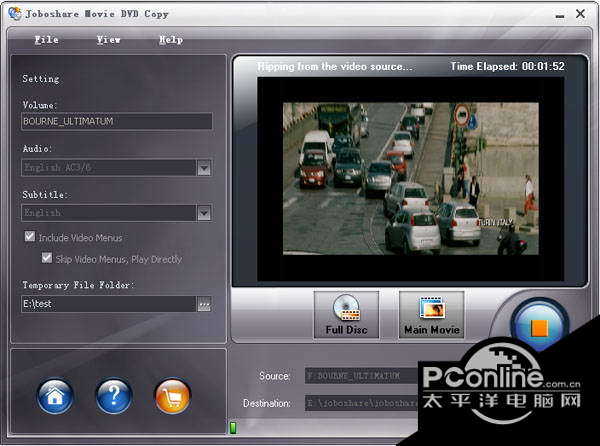Click the Source path field

click(360, 376)
